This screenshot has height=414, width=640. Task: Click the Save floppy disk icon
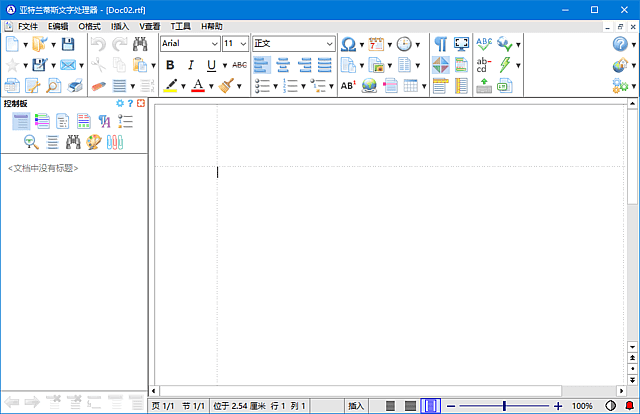pos(68,45)
